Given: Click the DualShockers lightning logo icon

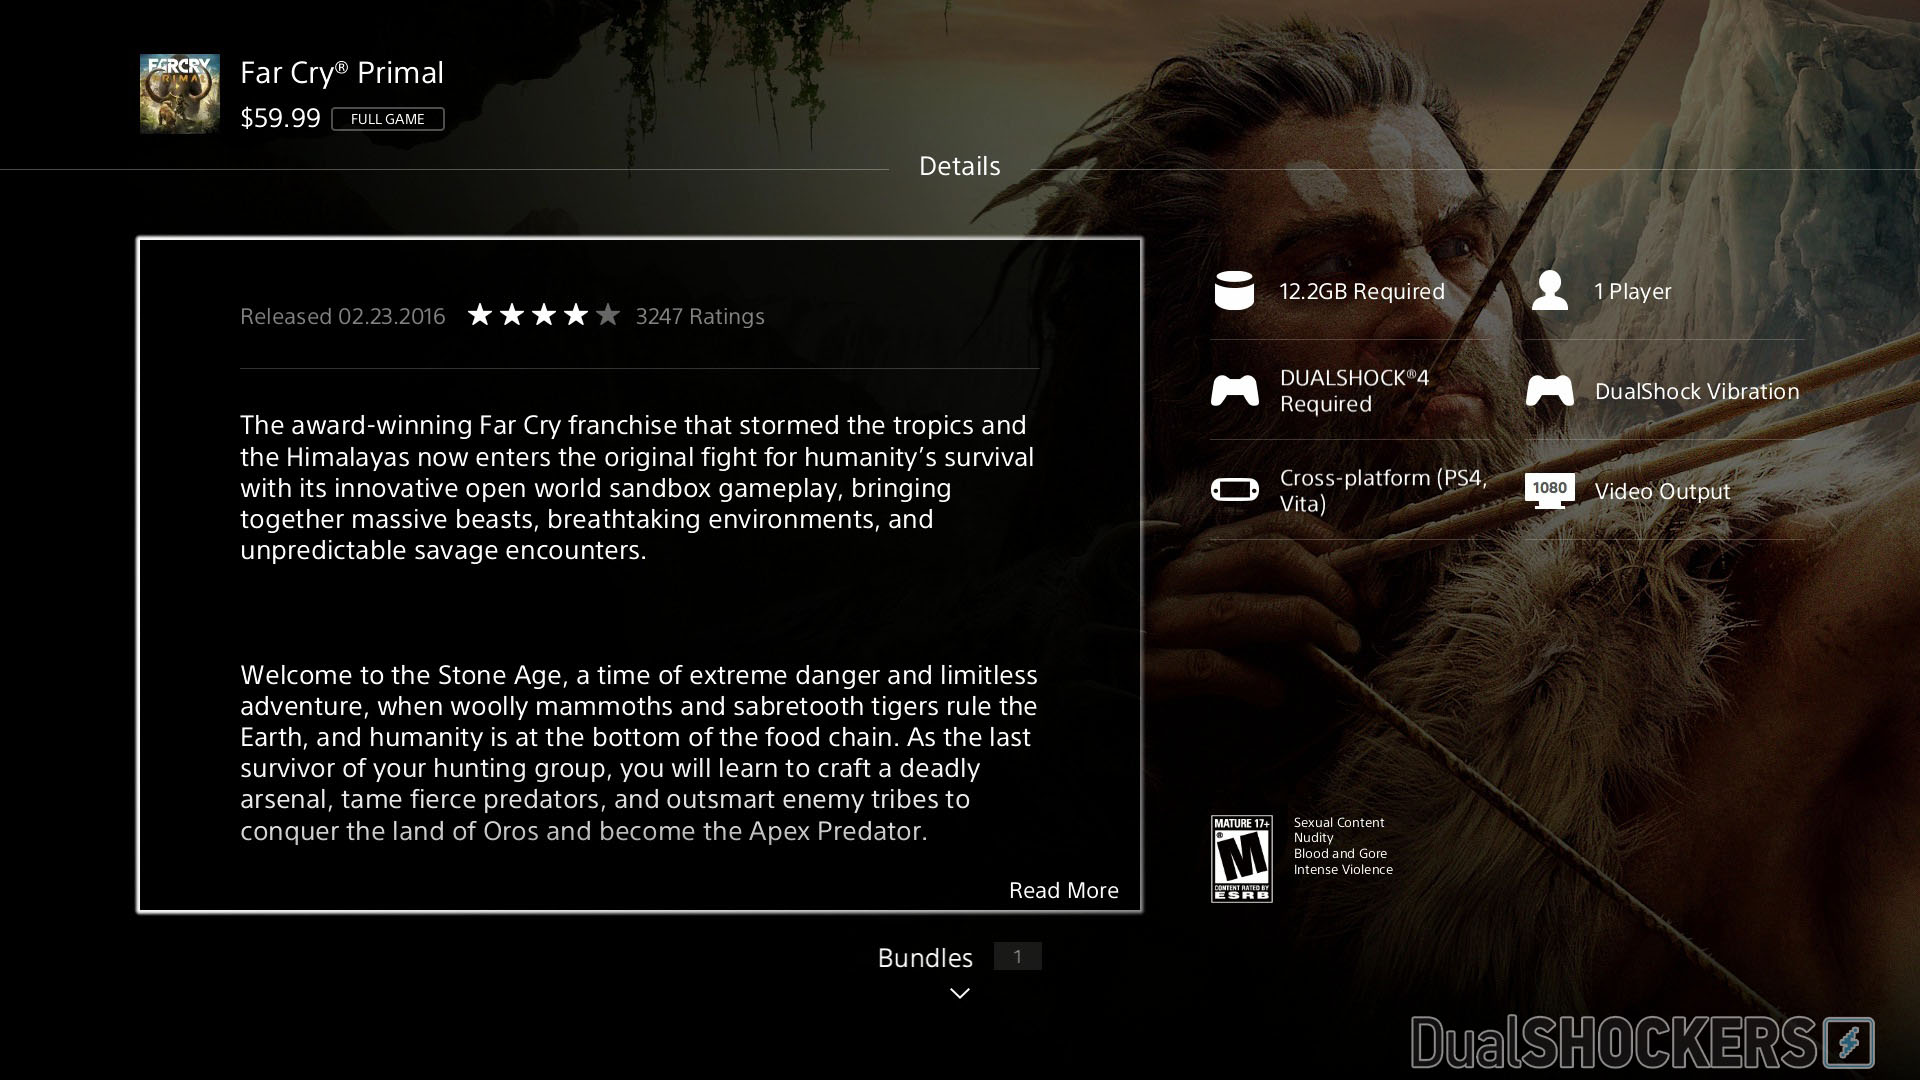Looking at the screenshot, I should pos(1848,1044).
